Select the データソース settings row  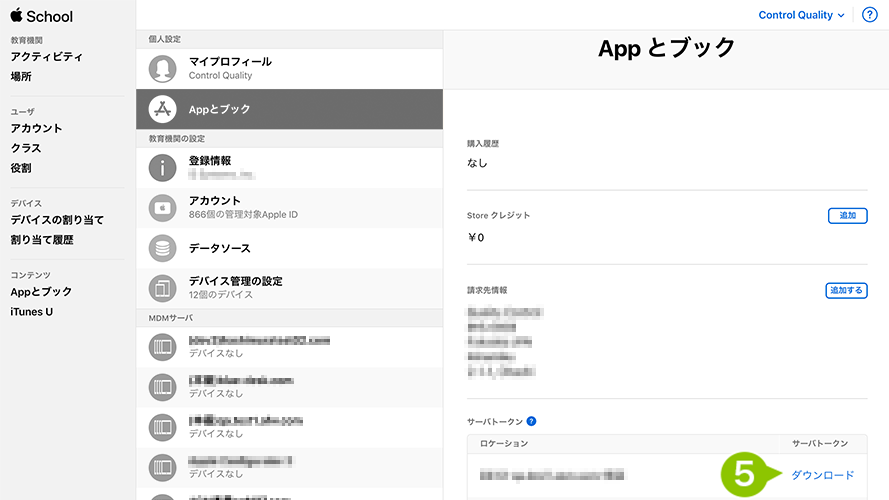click(289, 248)
